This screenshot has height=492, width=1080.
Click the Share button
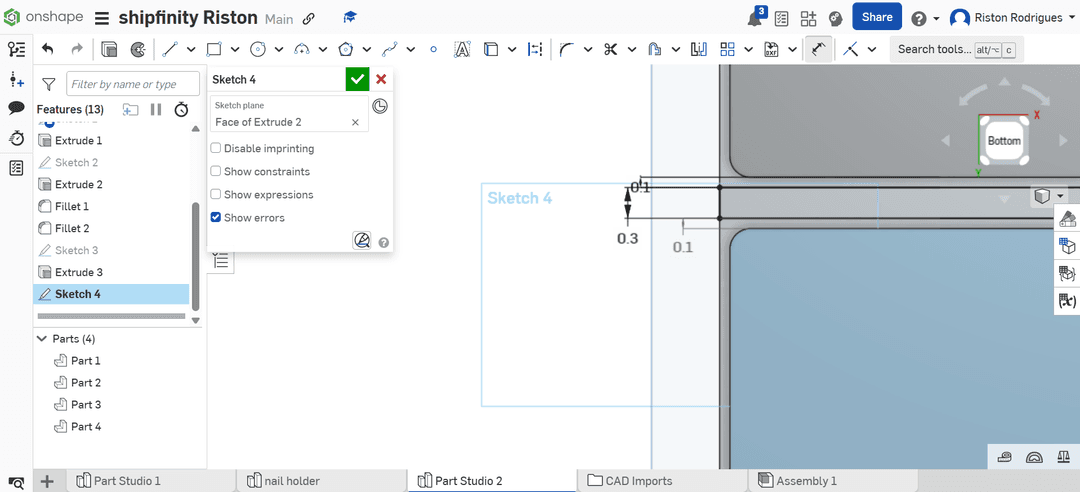[877, 17]
